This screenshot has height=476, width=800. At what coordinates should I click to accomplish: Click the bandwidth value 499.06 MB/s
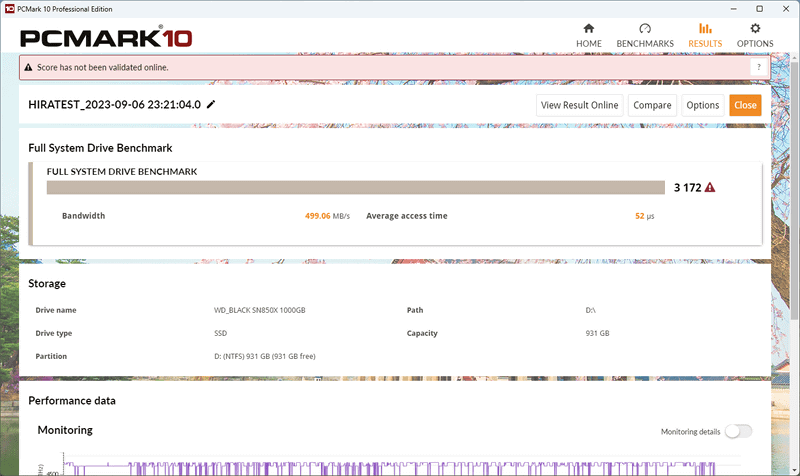pyautogui.click(x=327, y=216)
